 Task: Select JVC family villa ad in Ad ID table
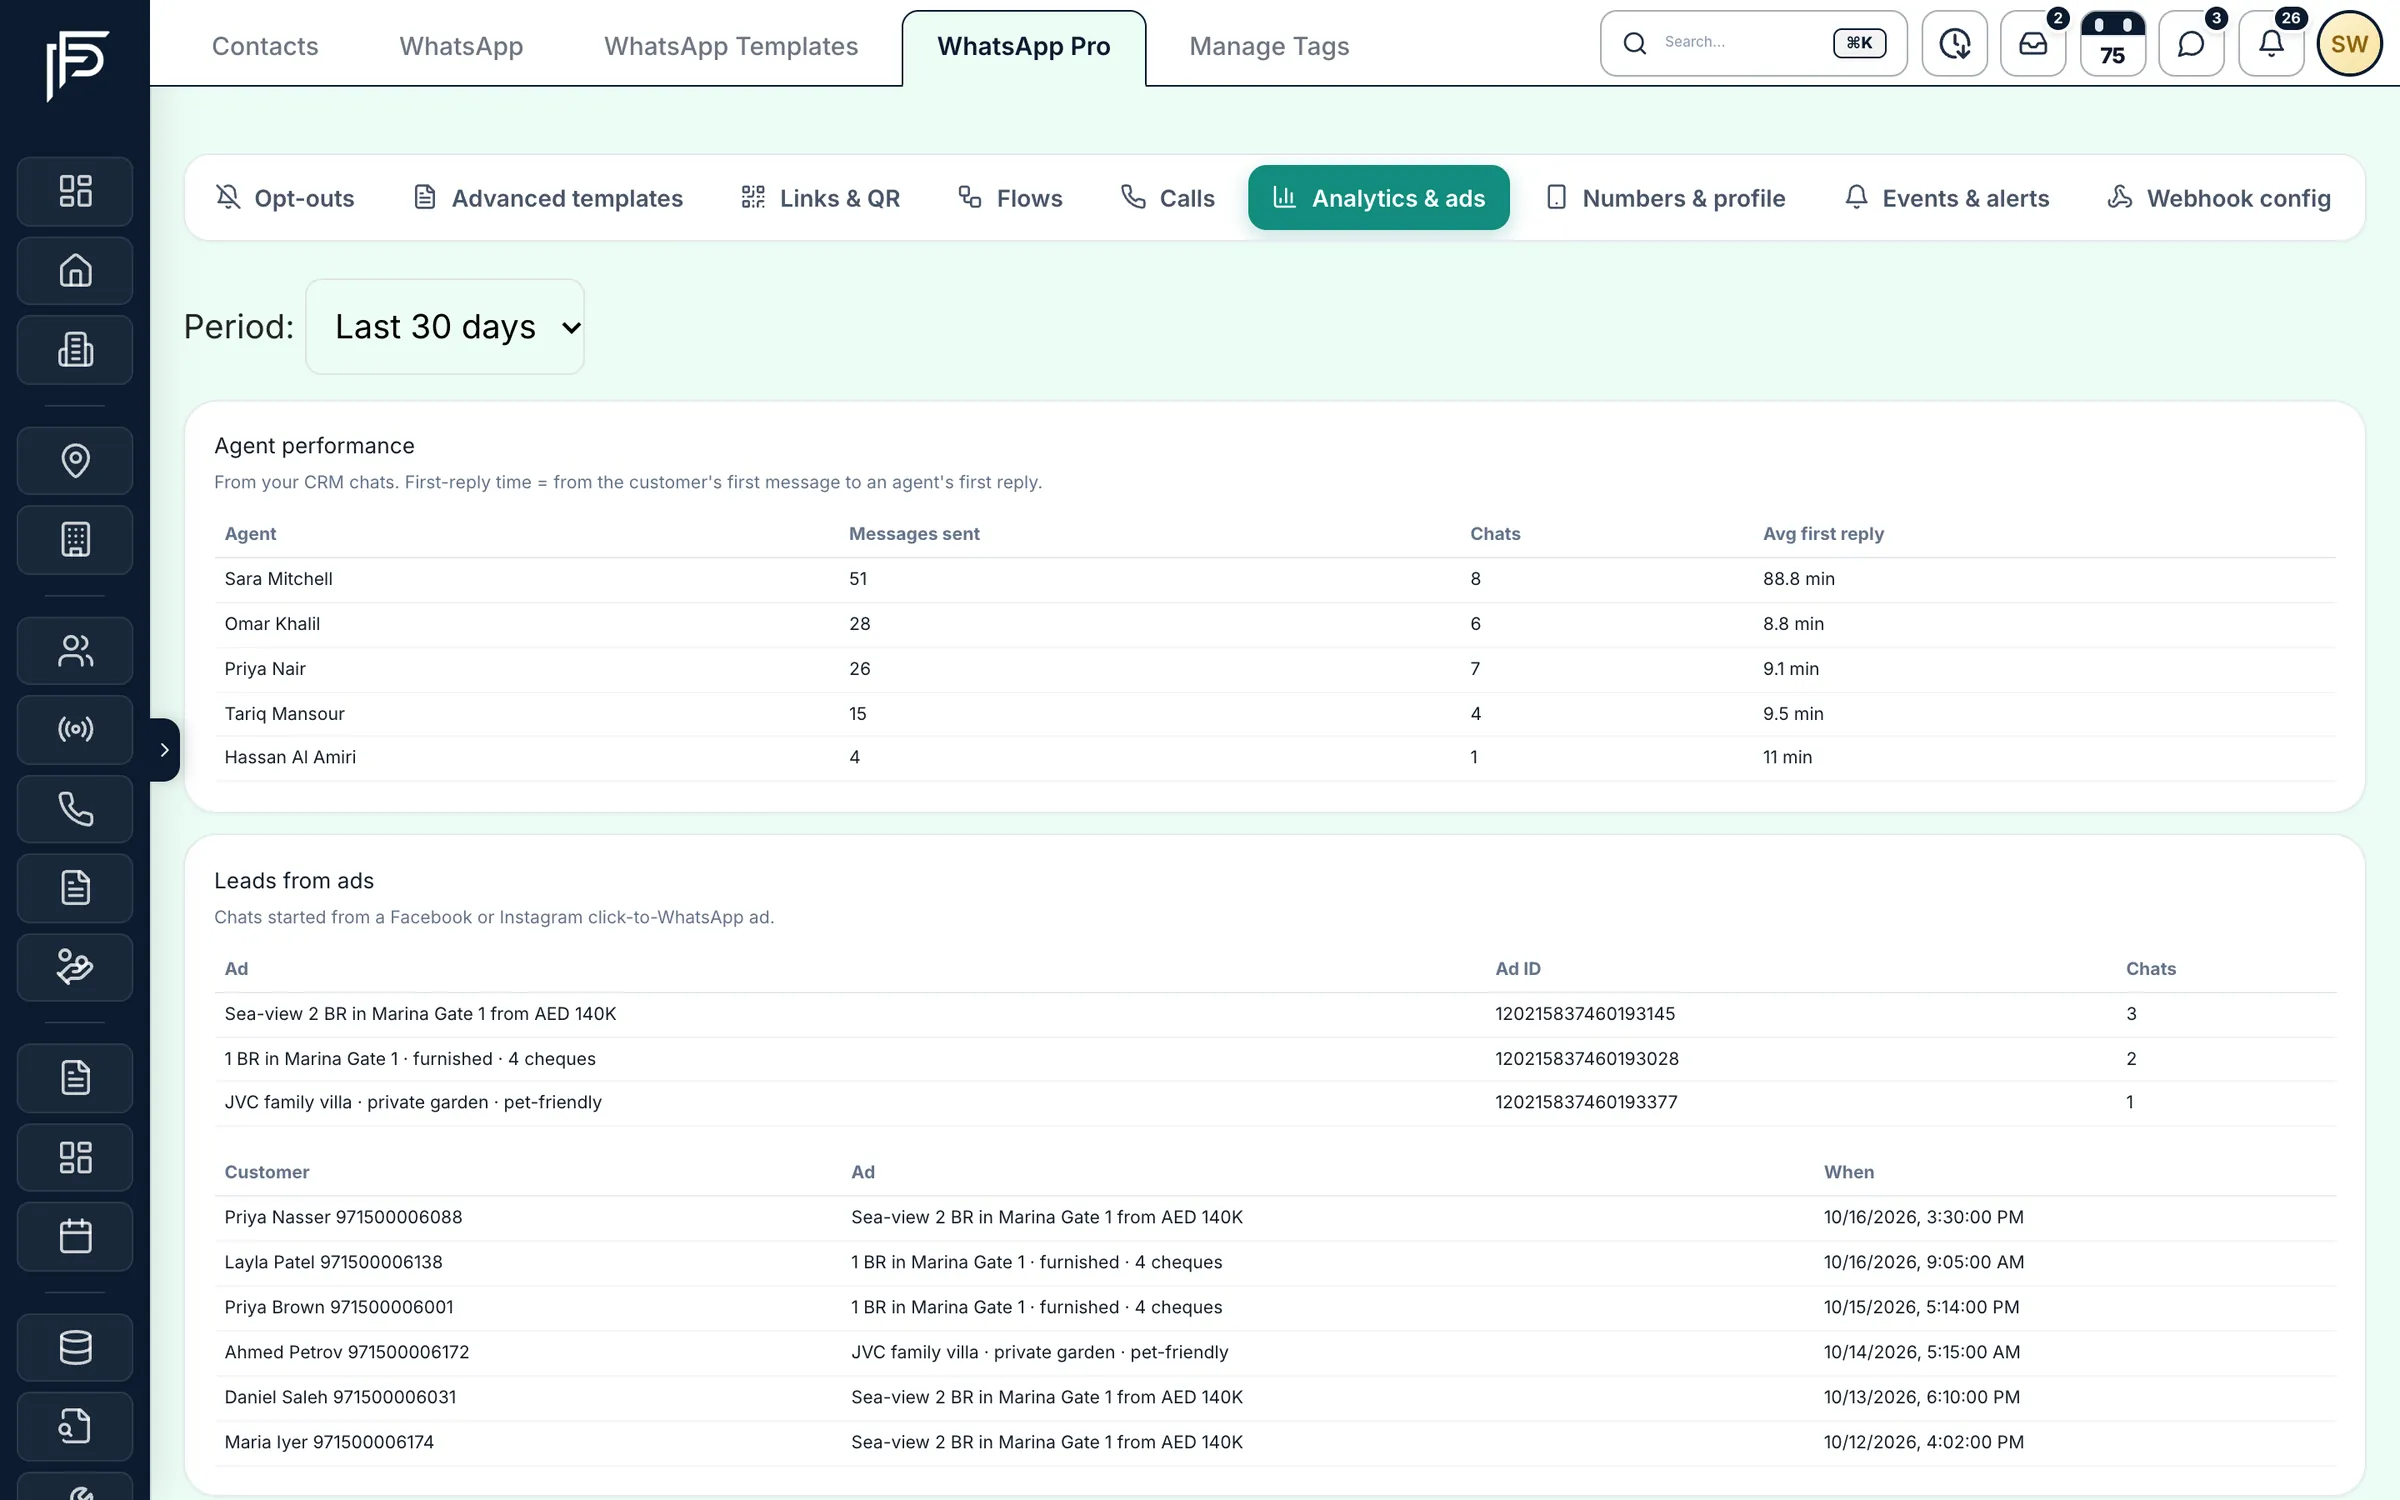pyautogui.click(x=413, y=1103)
